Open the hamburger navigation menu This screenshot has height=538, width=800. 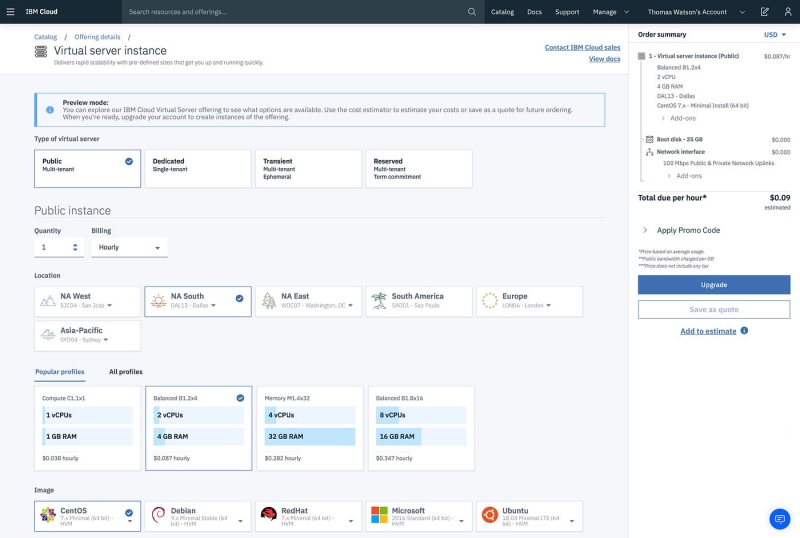tap(10, 11)
